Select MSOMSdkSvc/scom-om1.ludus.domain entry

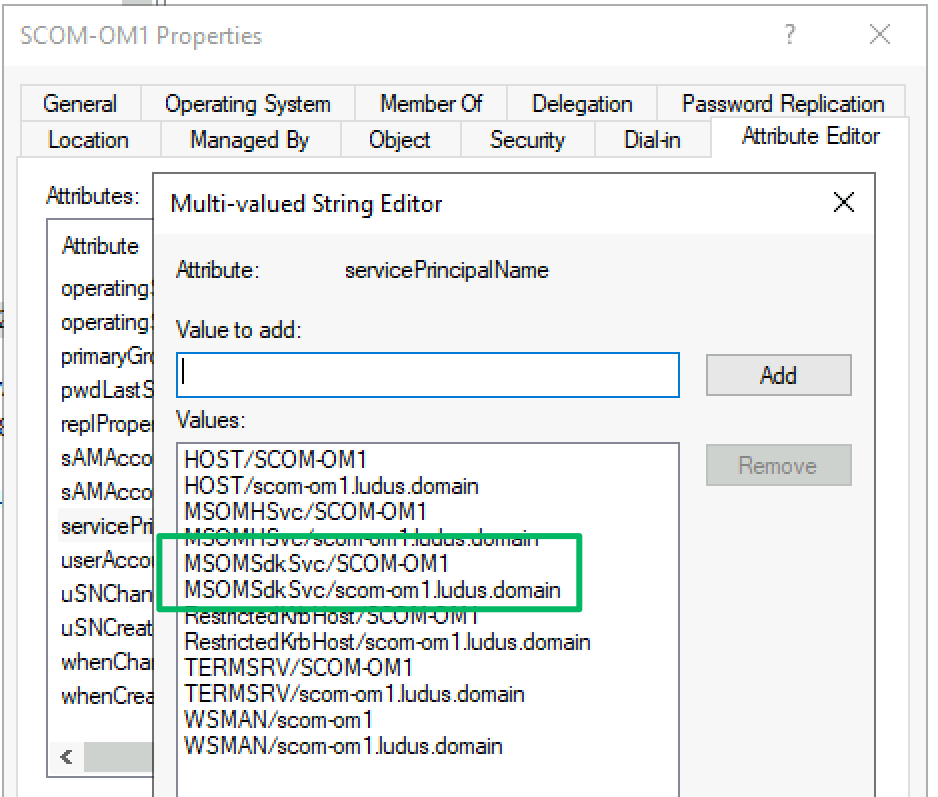coord(372,590)
